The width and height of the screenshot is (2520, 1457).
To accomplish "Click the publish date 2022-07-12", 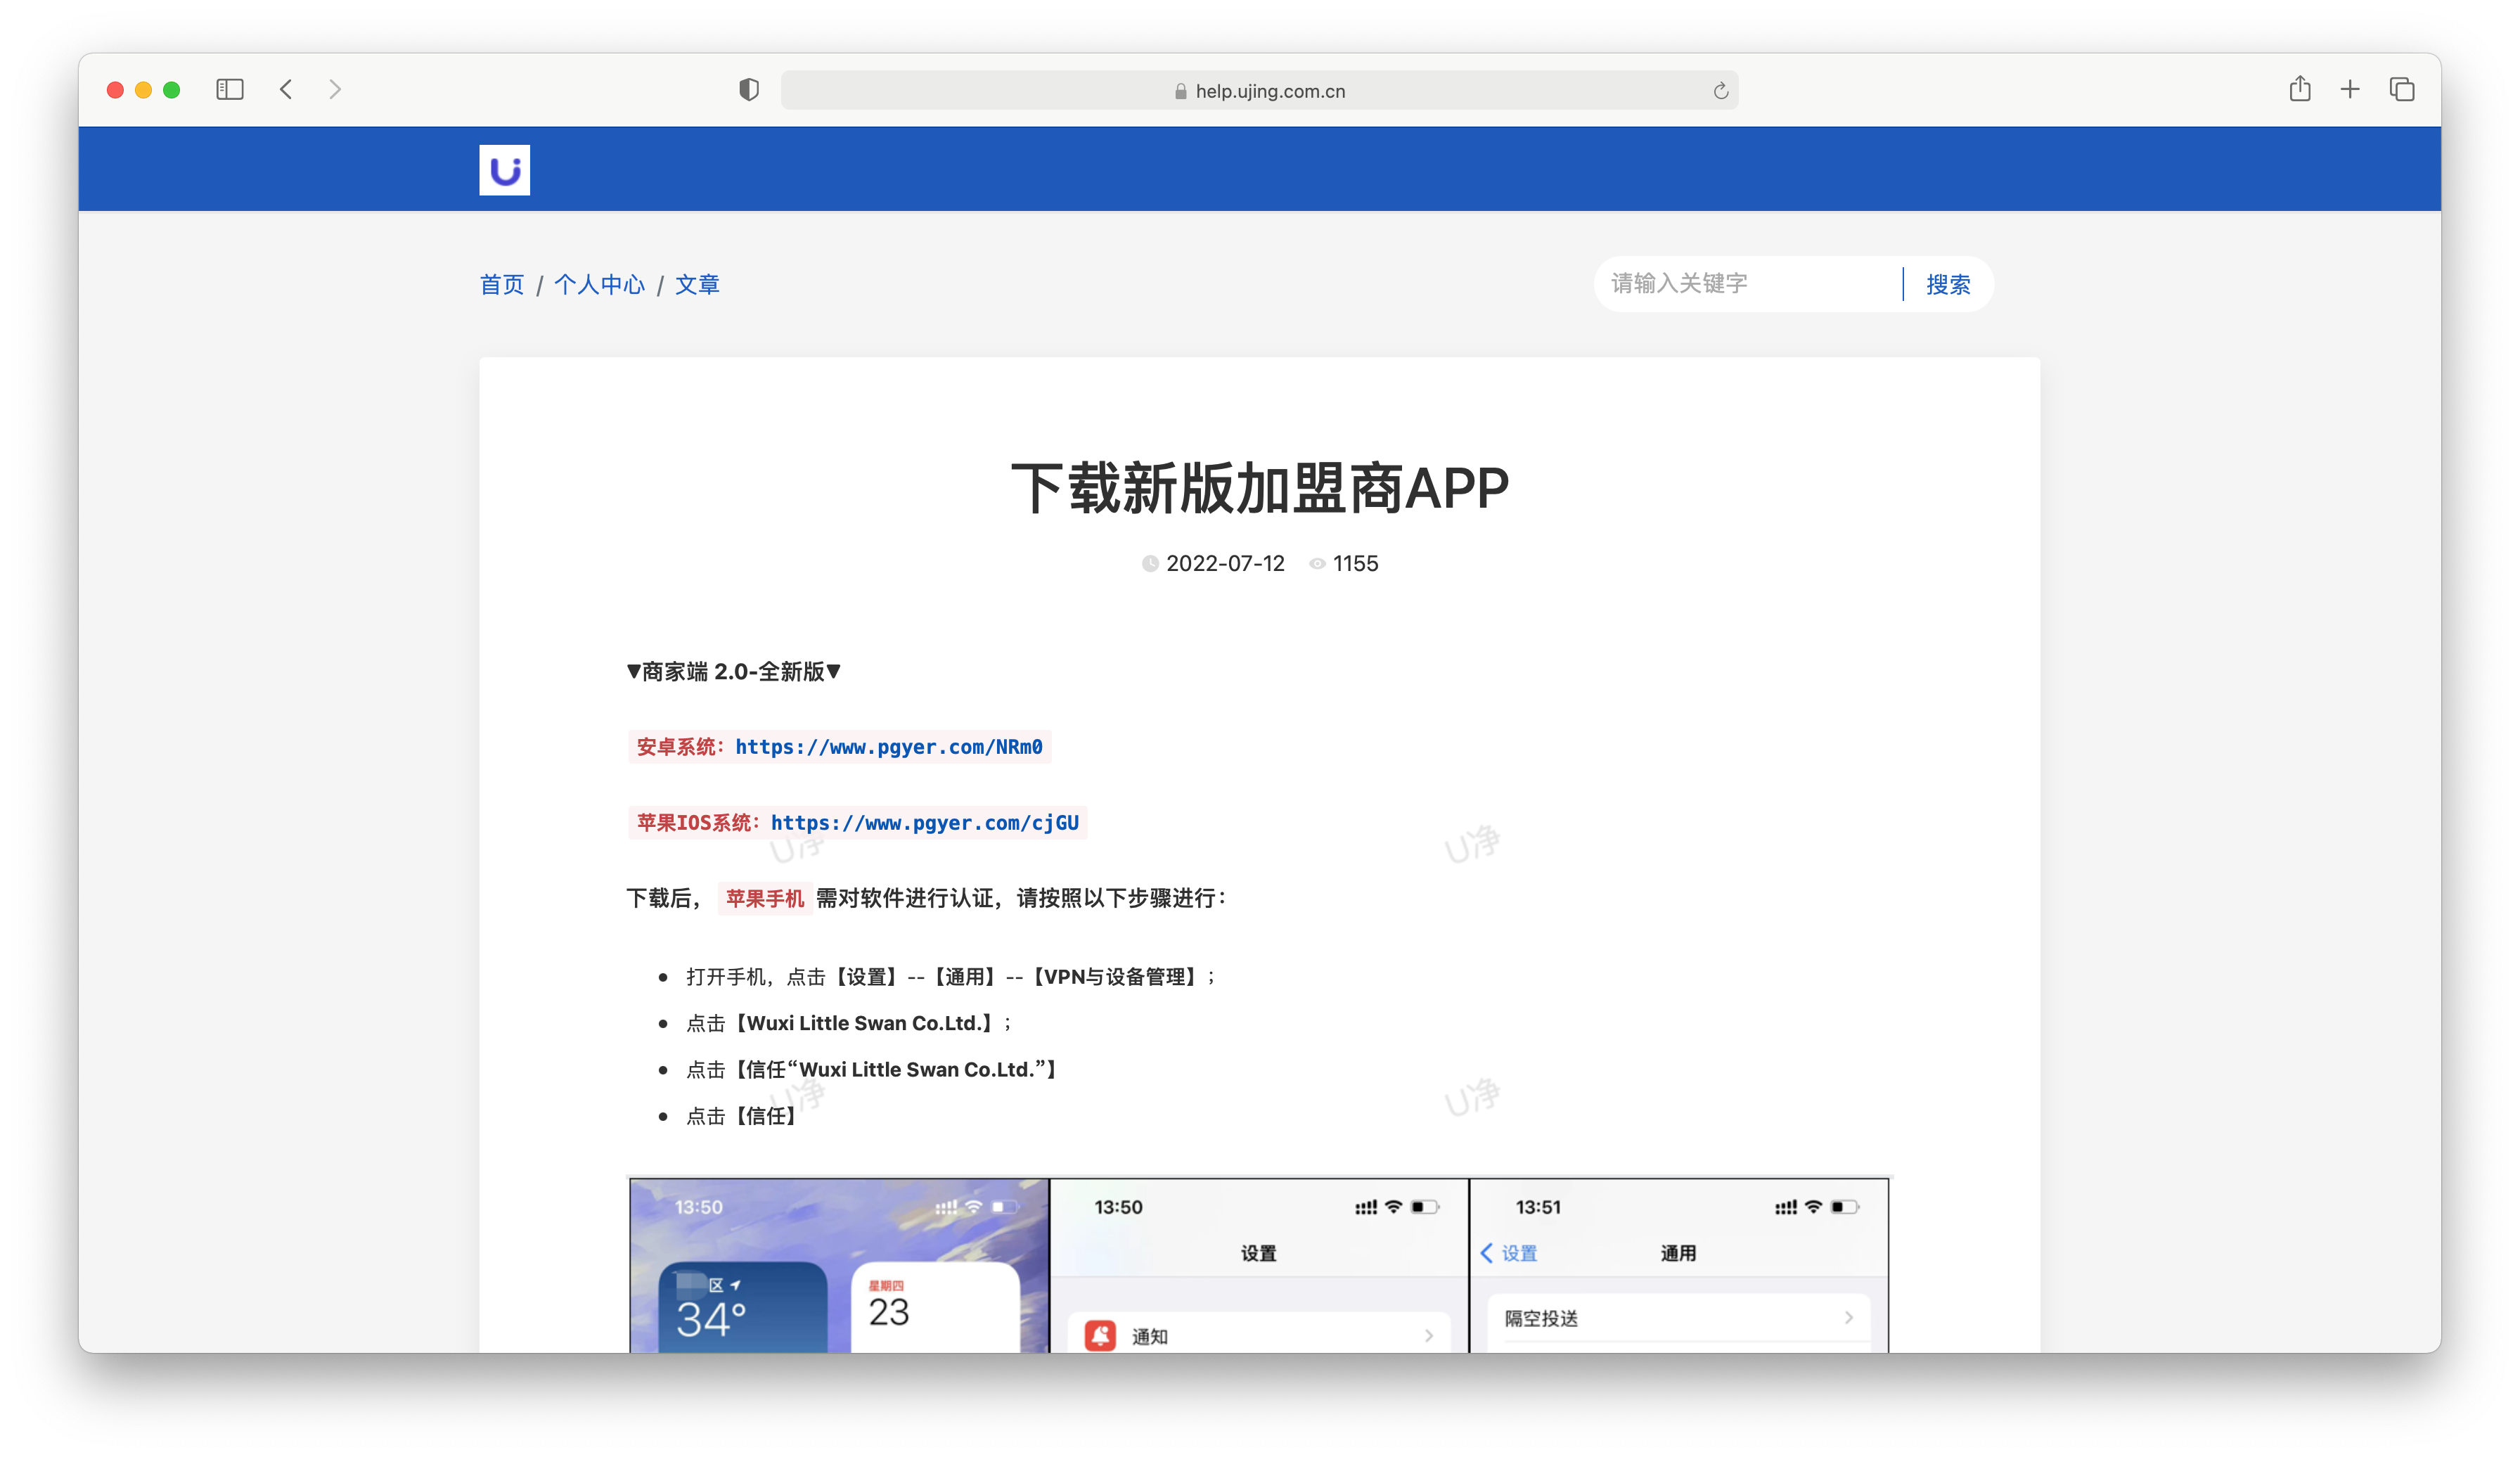I will tap(1225, 564).
